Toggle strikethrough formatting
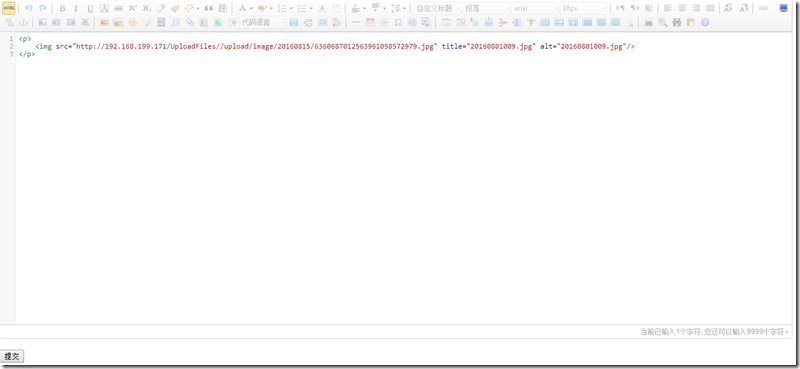The width and height of the screenshot is (800, 369). click(118, 8)
